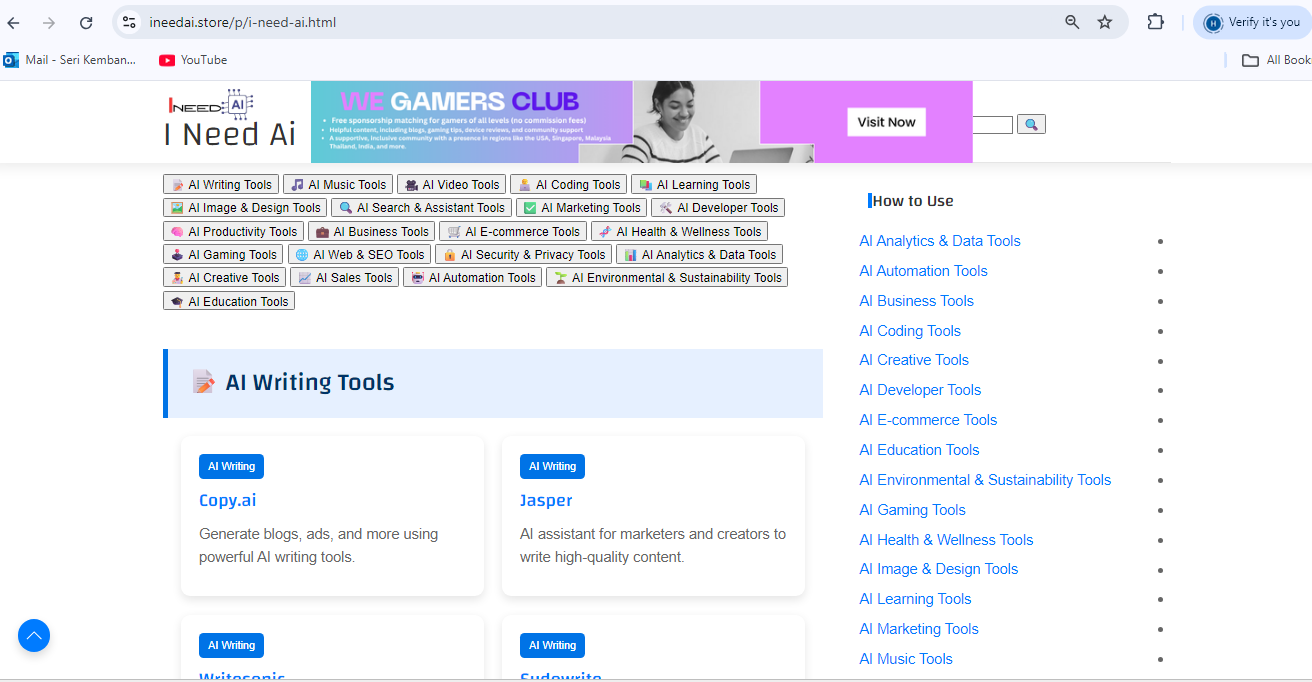Open sidebar link AI Image & Design Tools
Viewport: 1312px width, 682px height.
939,569
